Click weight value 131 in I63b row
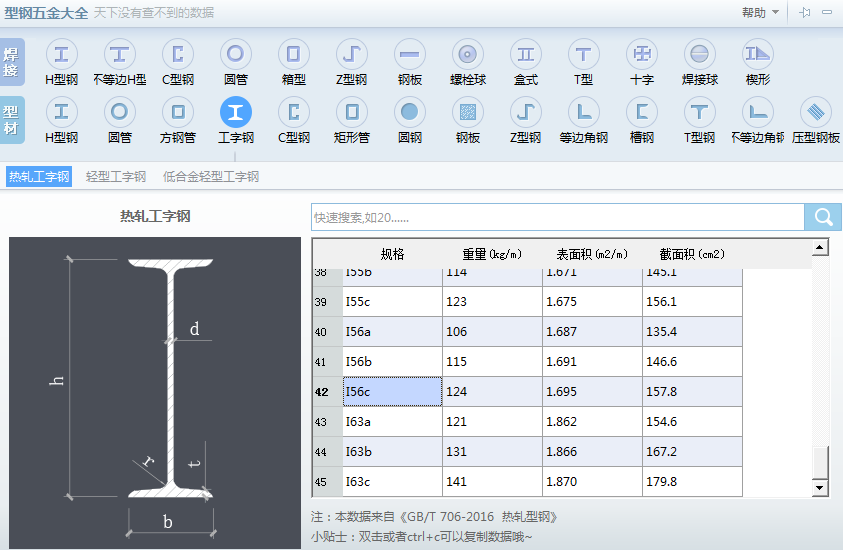The height and width of the screenshot is (550, 843). point(492,452)
